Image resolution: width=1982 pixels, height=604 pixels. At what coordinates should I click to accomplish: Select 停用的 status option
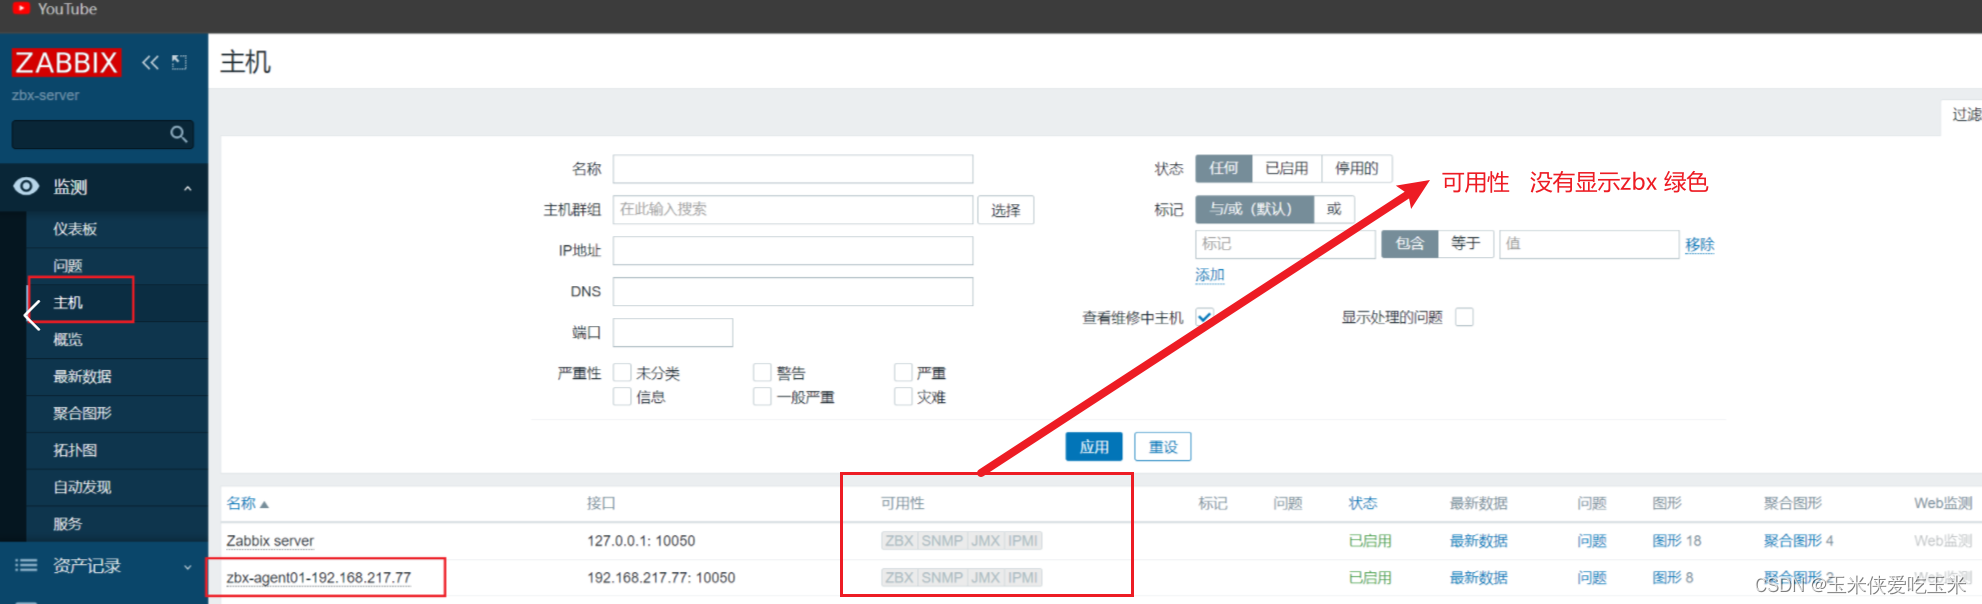[1356, 168]
